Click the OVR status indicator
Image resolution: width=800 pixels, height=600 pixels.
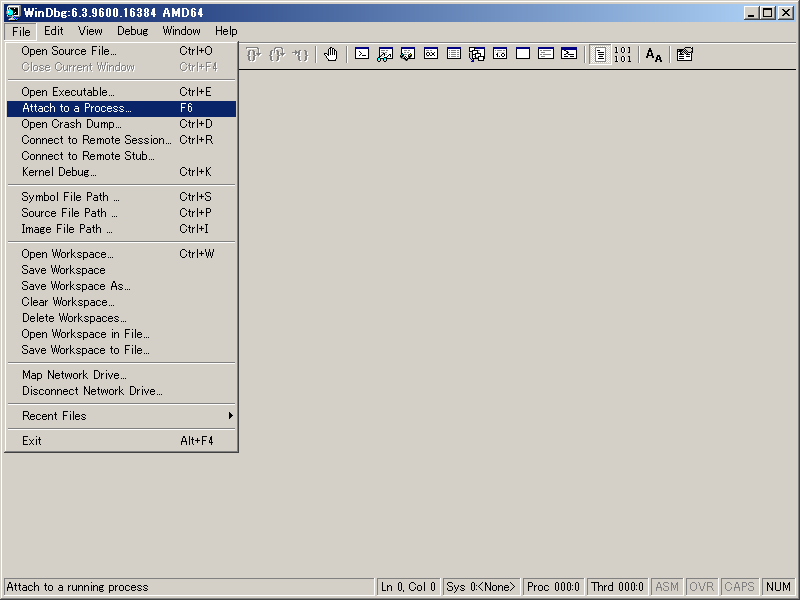(702, 587)
